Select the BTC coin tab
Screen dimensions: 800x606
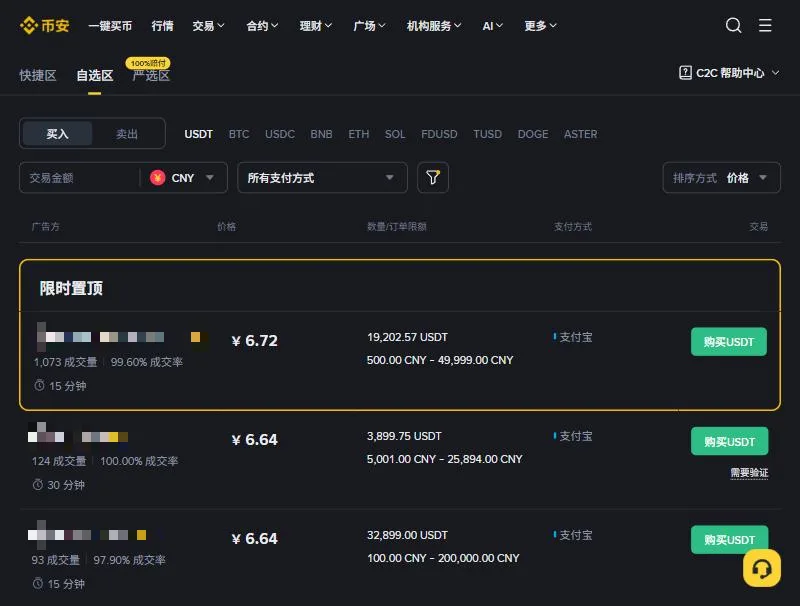tap(239, 134)
